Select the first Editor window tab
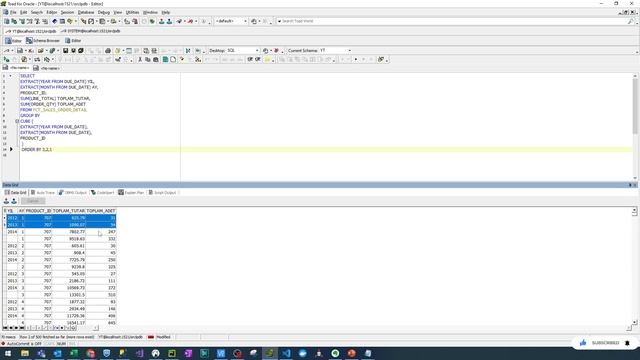 tap(13, 41)
